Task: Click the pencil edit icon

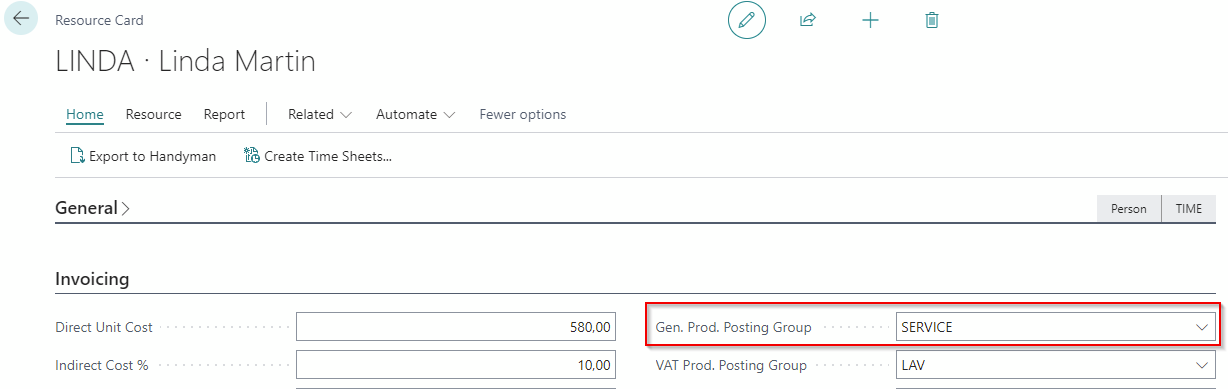Action: (x=746, y=20)
